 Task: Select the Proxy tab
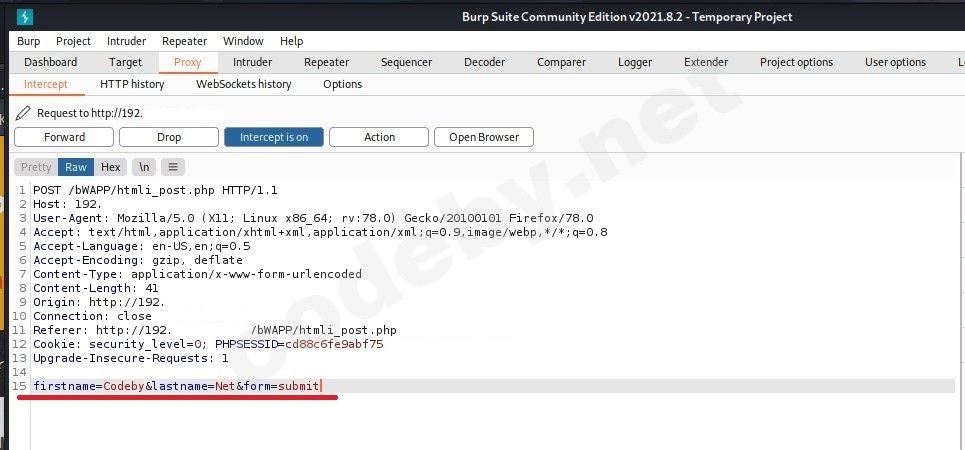point(187,62)
